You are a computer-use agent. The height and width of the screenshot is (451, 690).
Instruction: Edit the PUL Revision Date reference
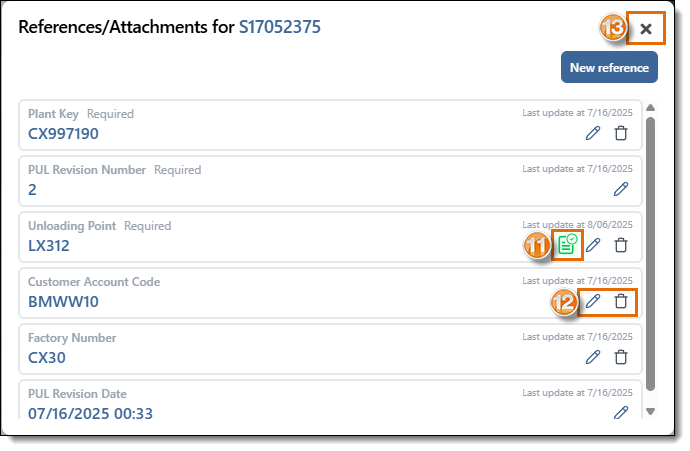[x=621, y=411]
